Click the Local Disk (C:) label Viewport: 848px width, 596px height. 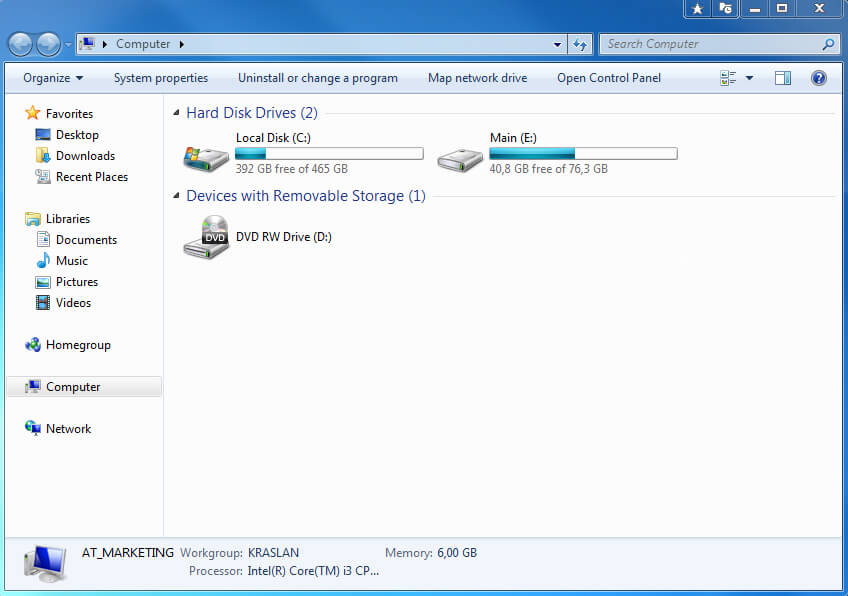(273, 138)
